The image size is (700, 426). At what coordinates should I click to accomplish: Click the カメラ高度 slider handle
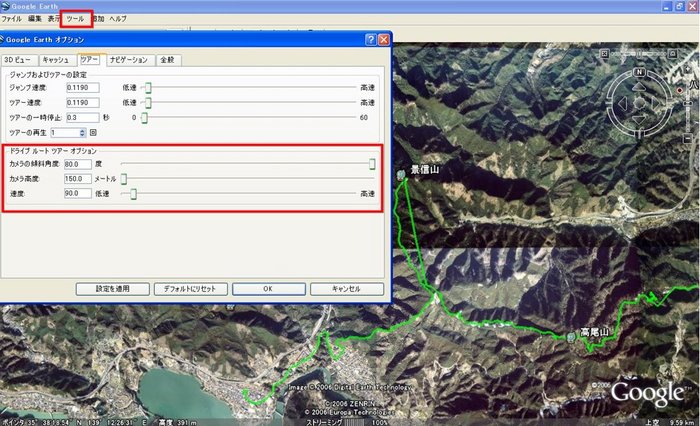point(124,179)
